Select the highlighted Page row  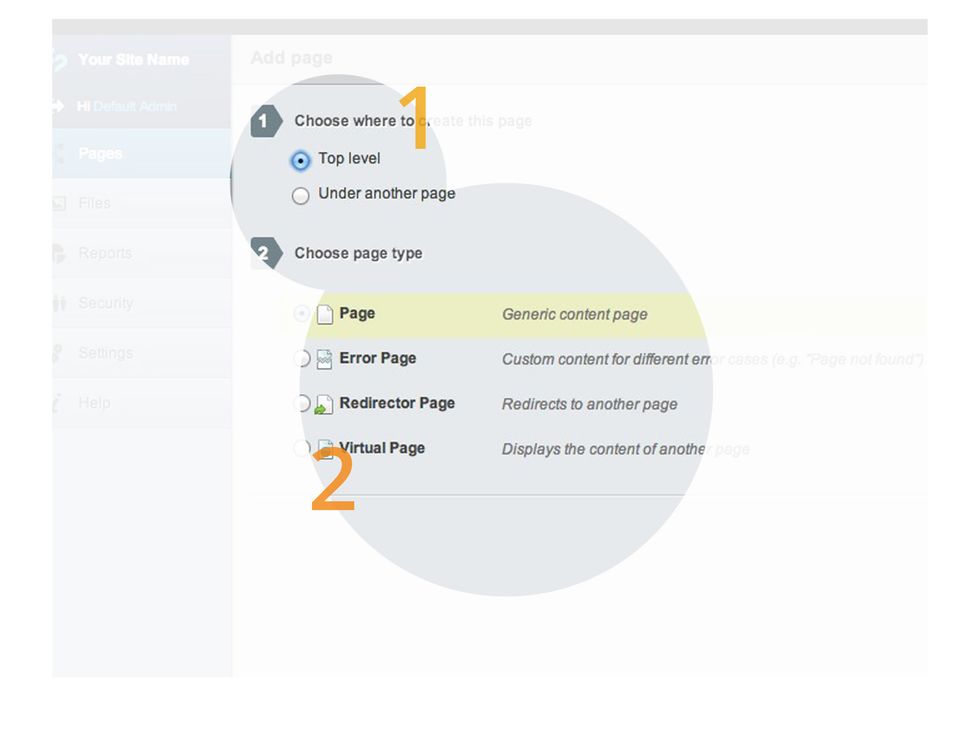tap(360, 313)
